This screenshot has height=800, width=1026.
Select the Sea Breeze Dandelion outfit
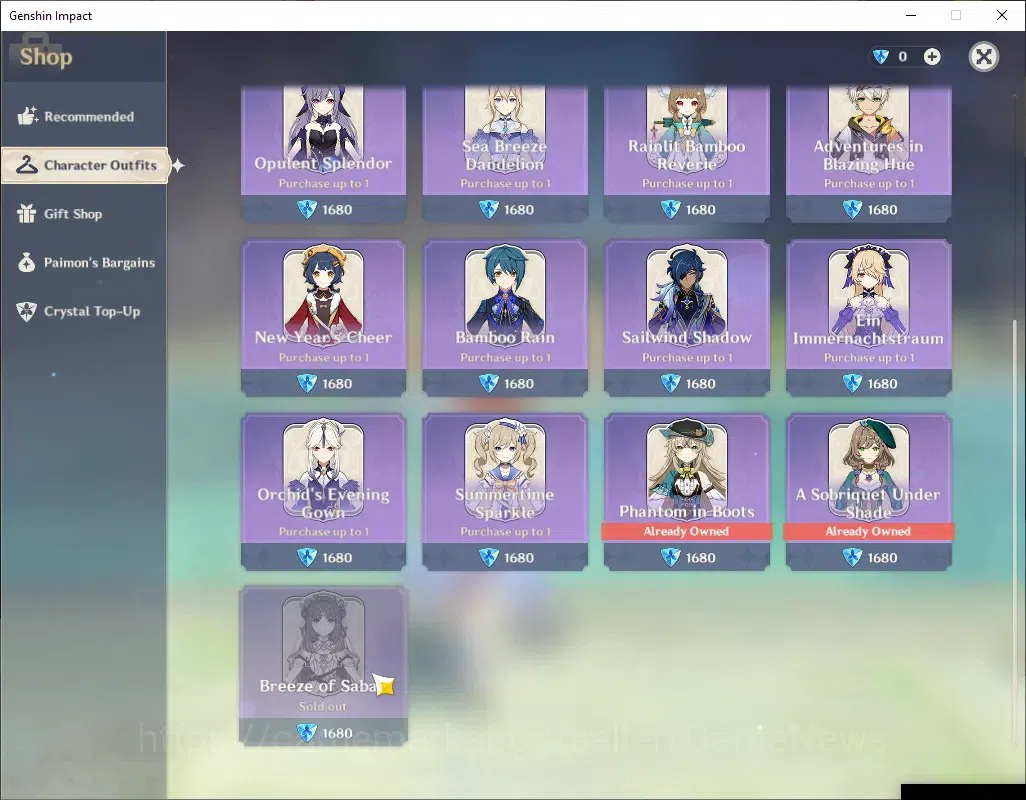click(x=505, y=154)
